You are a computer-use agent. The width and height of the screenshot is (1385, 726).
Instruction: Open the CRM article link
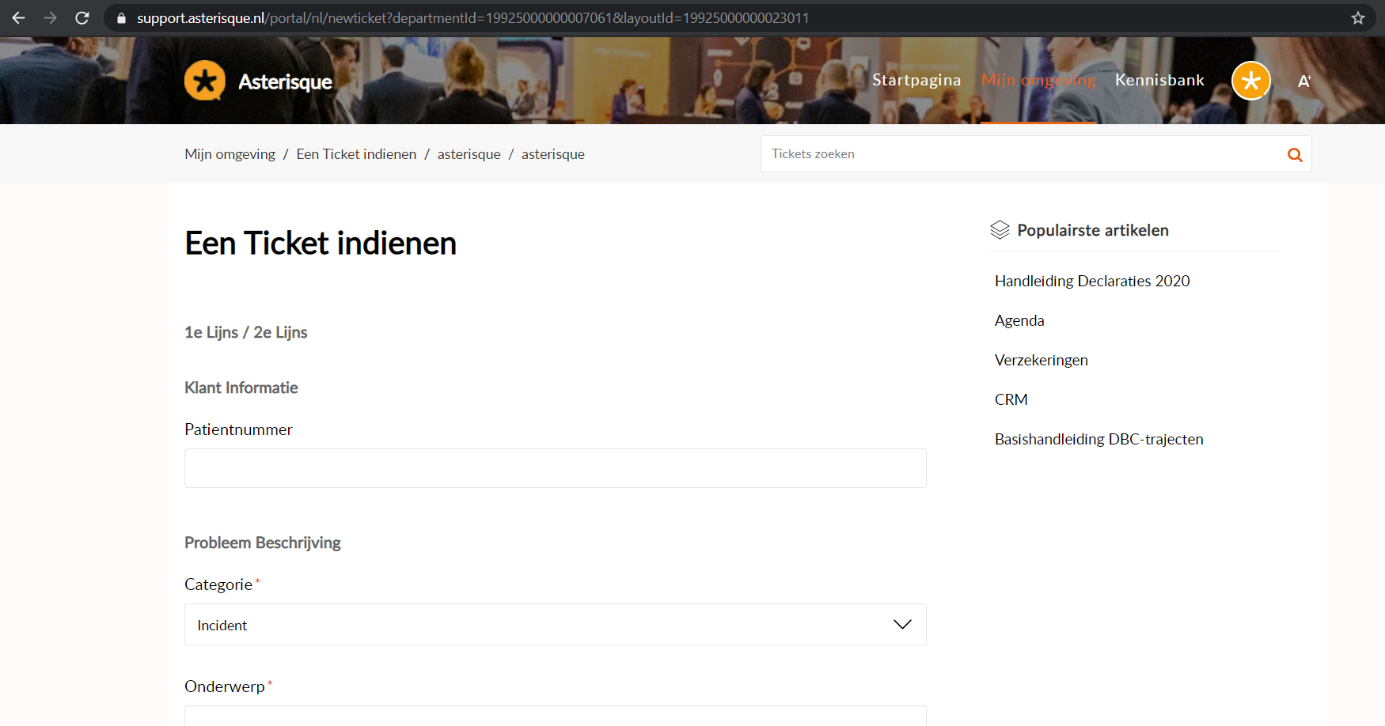1011,400
